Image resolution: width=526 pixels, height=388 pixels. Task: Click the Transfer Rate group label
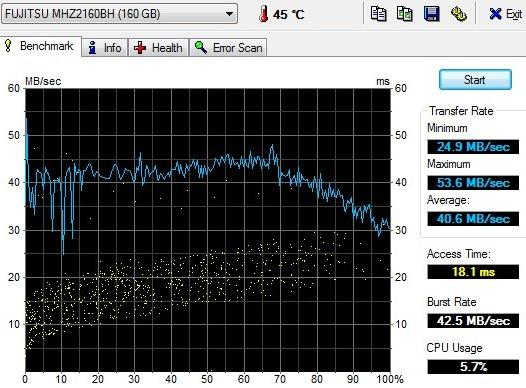pos(461,111)
